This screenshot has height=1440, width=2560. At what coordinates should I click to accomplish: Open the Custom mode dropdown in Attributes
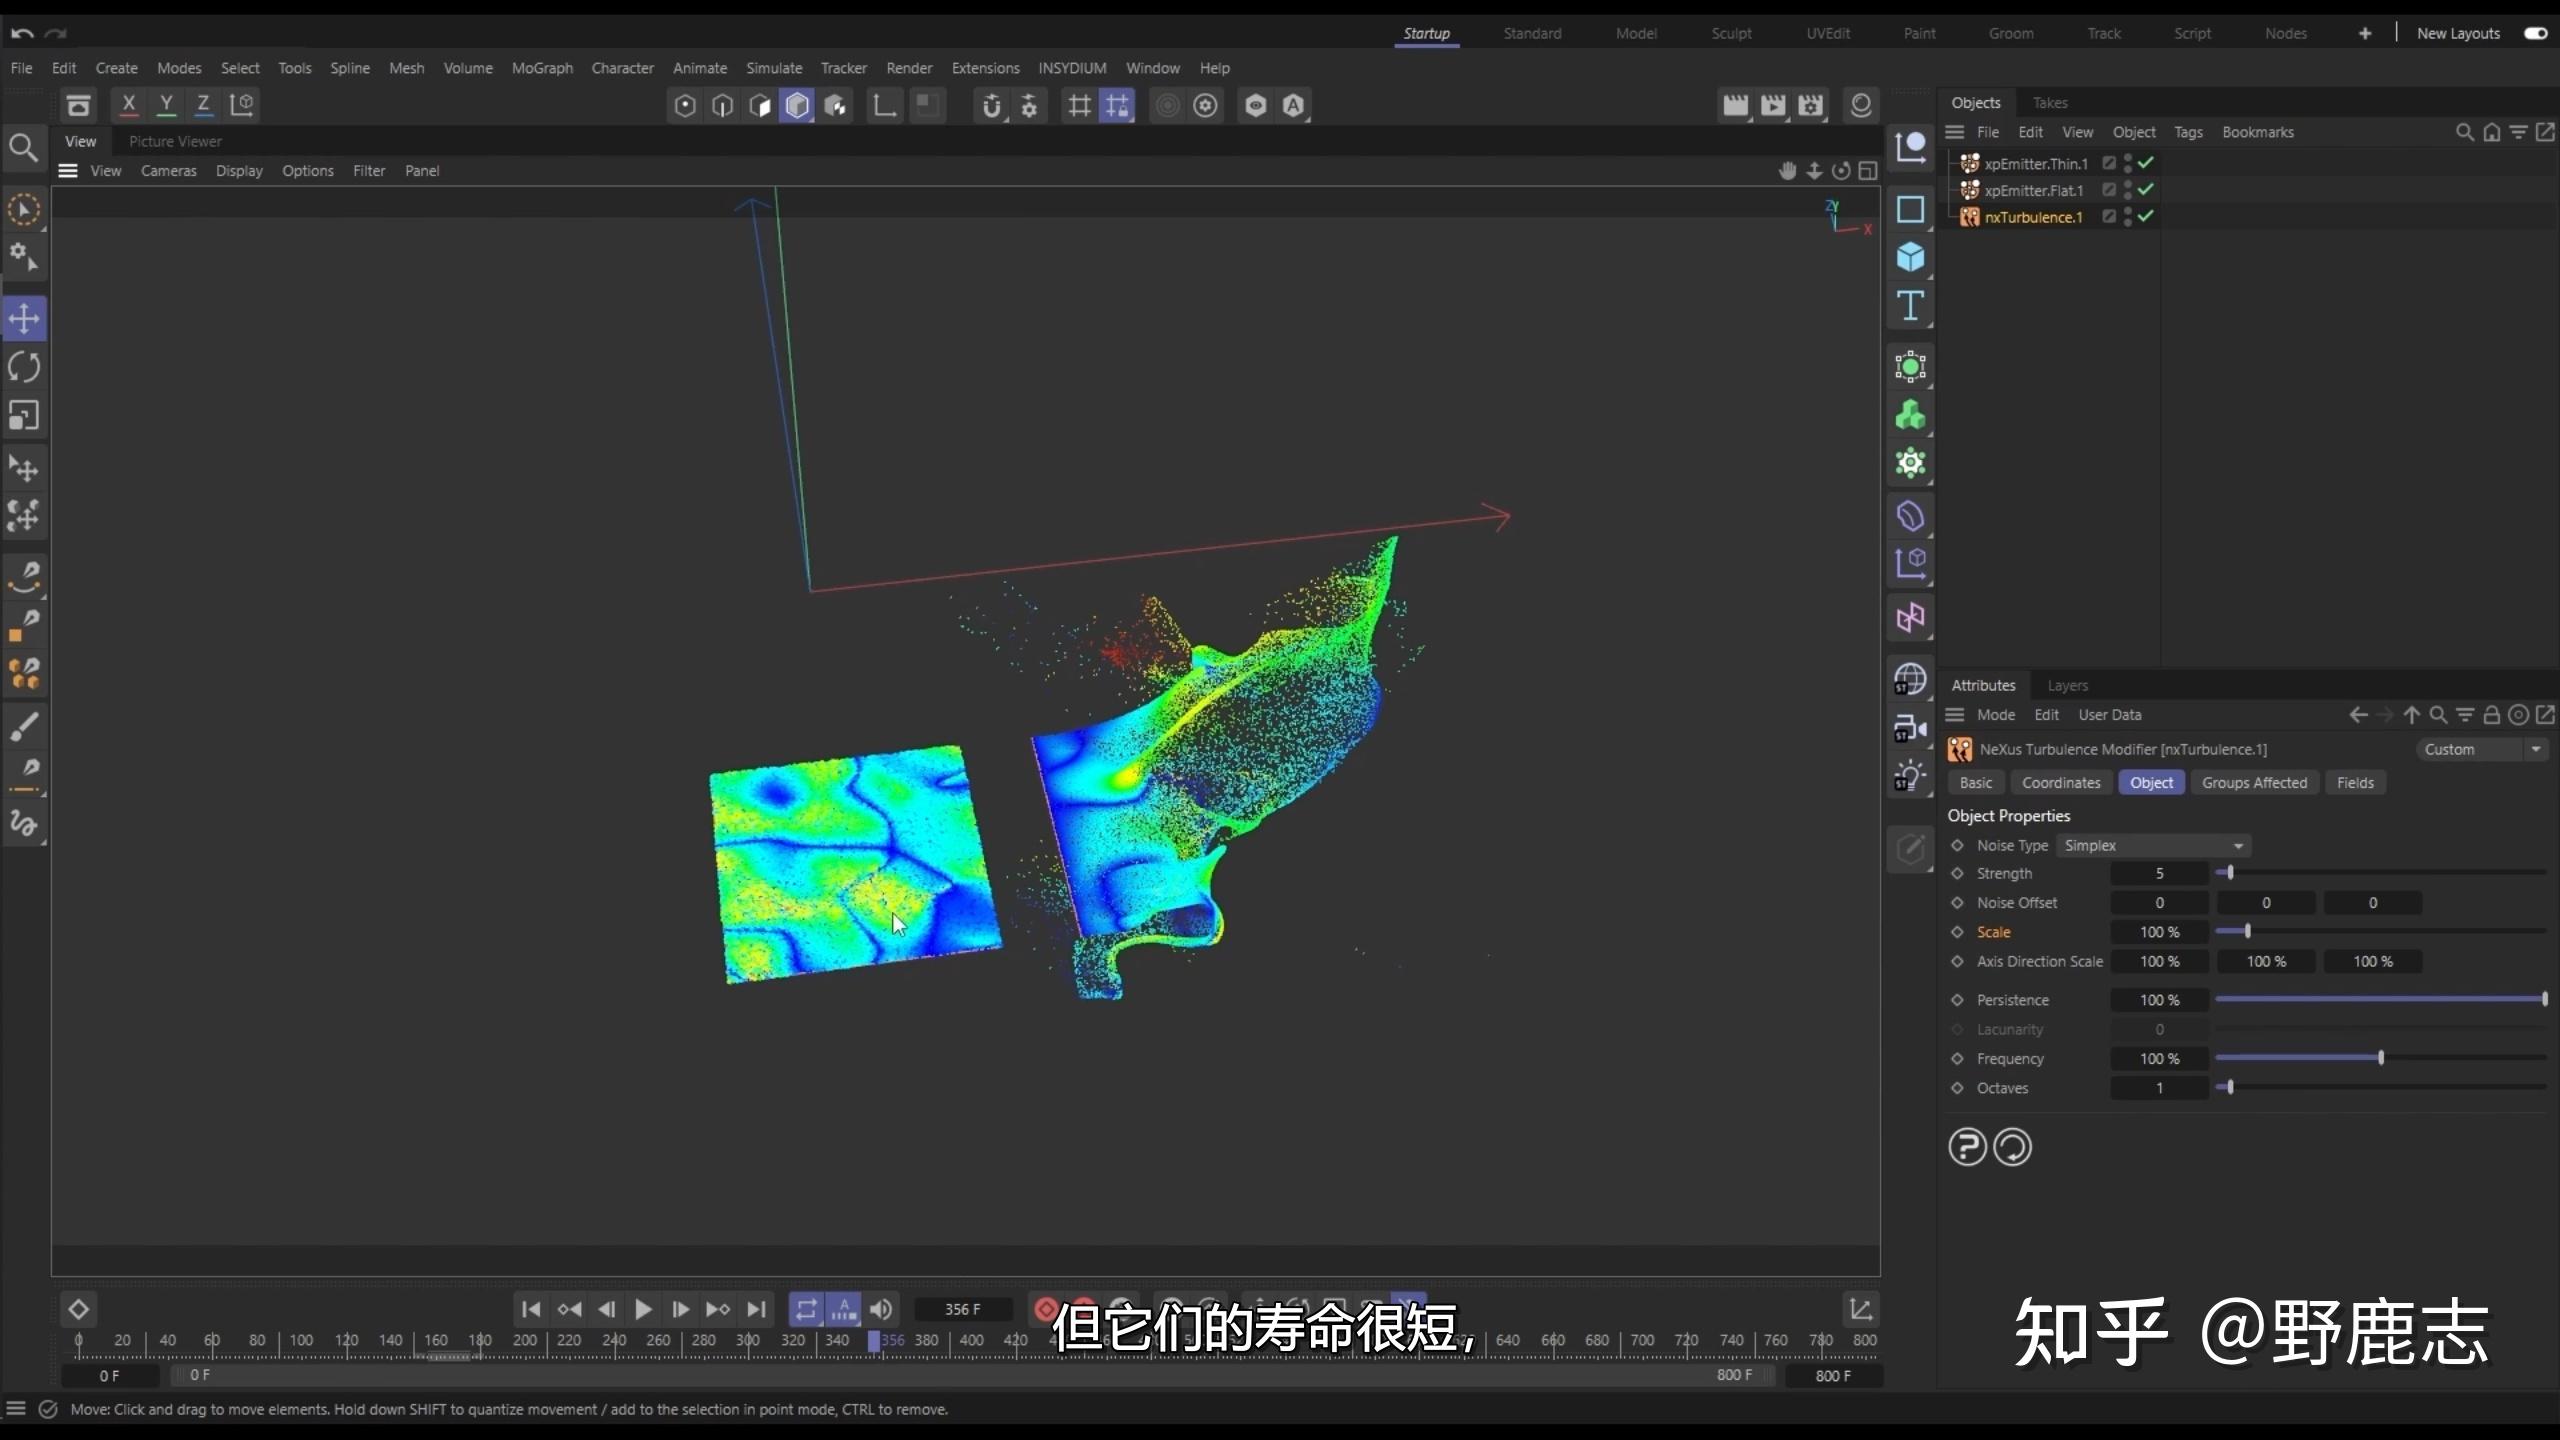[x=2481, y=749]
